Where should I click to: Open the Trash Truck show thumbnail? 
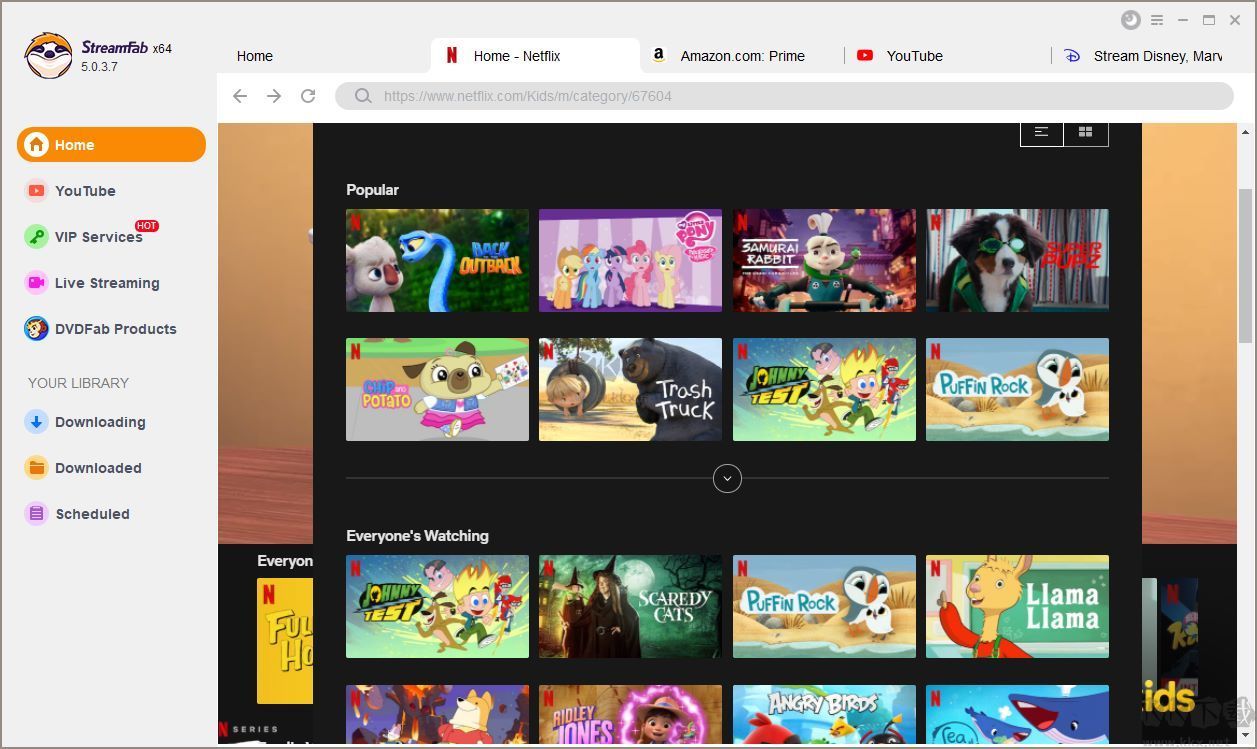coord(630,389)
